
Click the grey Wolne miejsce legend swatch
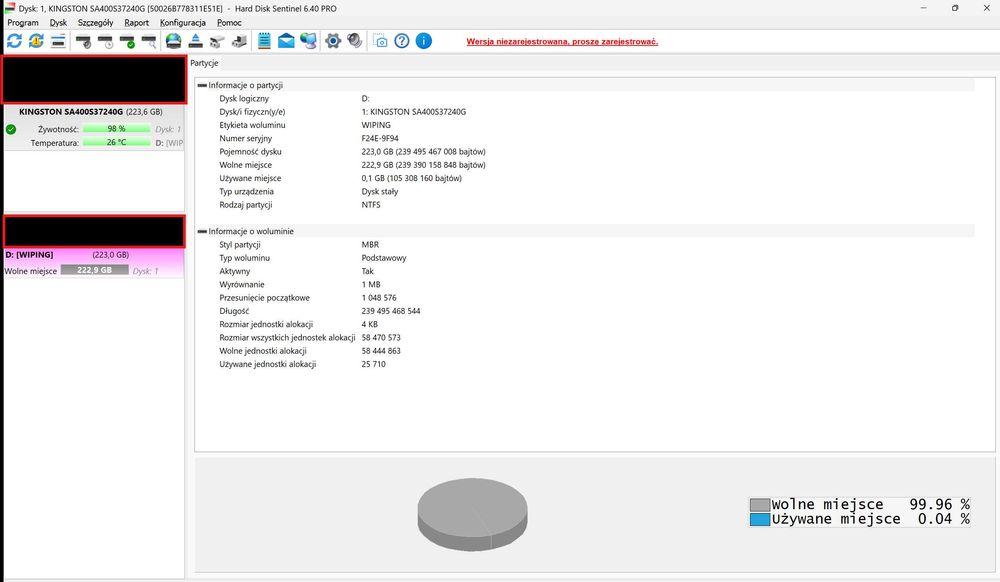(760, 505)
